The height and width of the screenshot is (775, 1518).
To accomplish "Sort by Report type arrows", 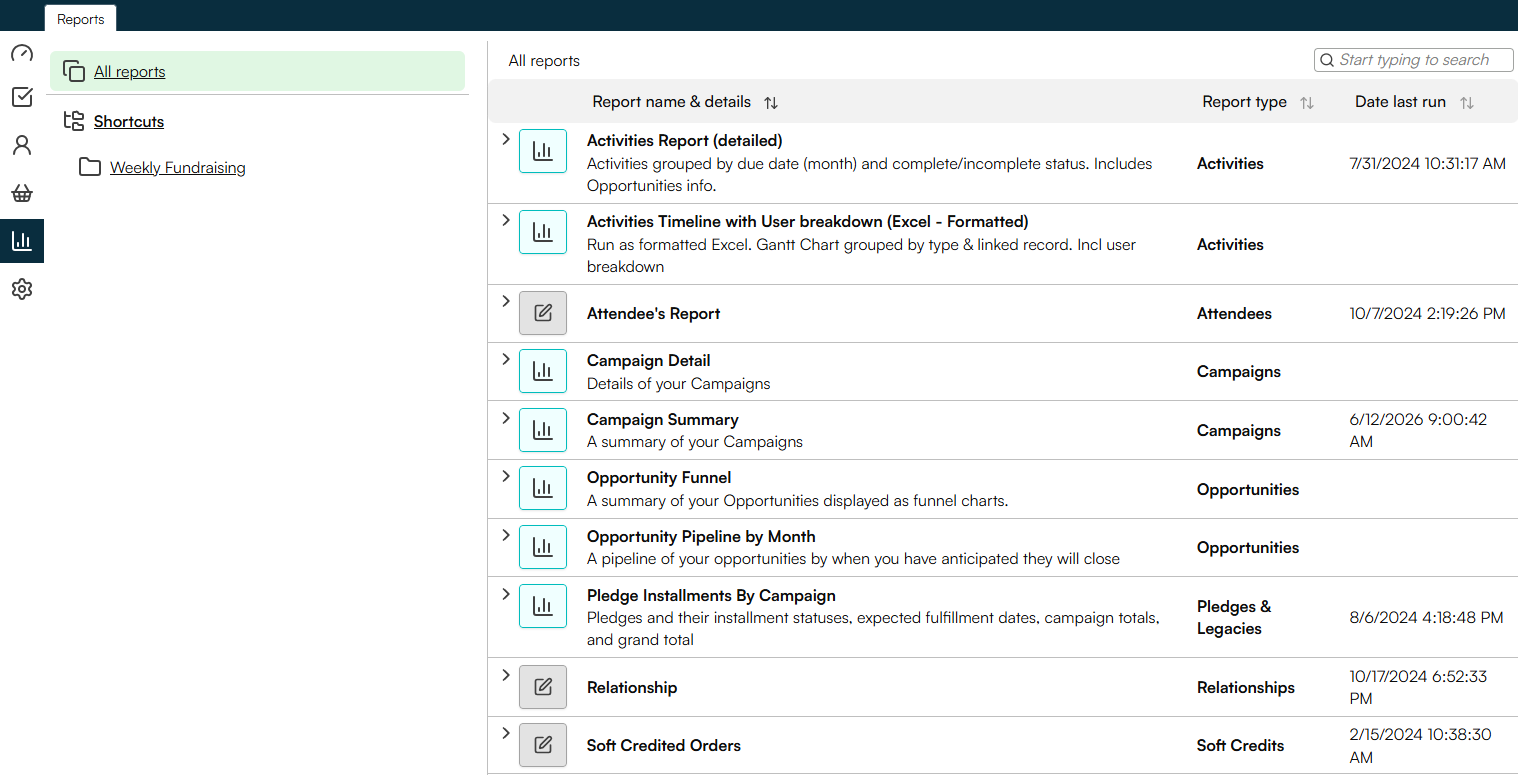I will [x=1307, y=102].
